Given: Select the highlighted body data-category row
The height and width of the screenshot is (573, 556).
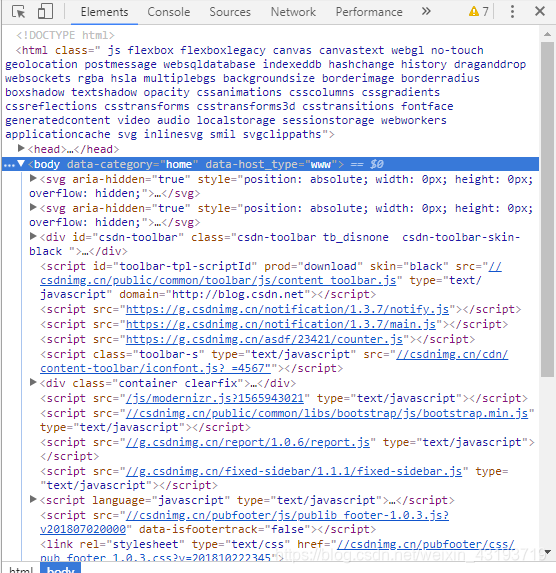Looking at the screenshot, I should (x=271, y=164).
